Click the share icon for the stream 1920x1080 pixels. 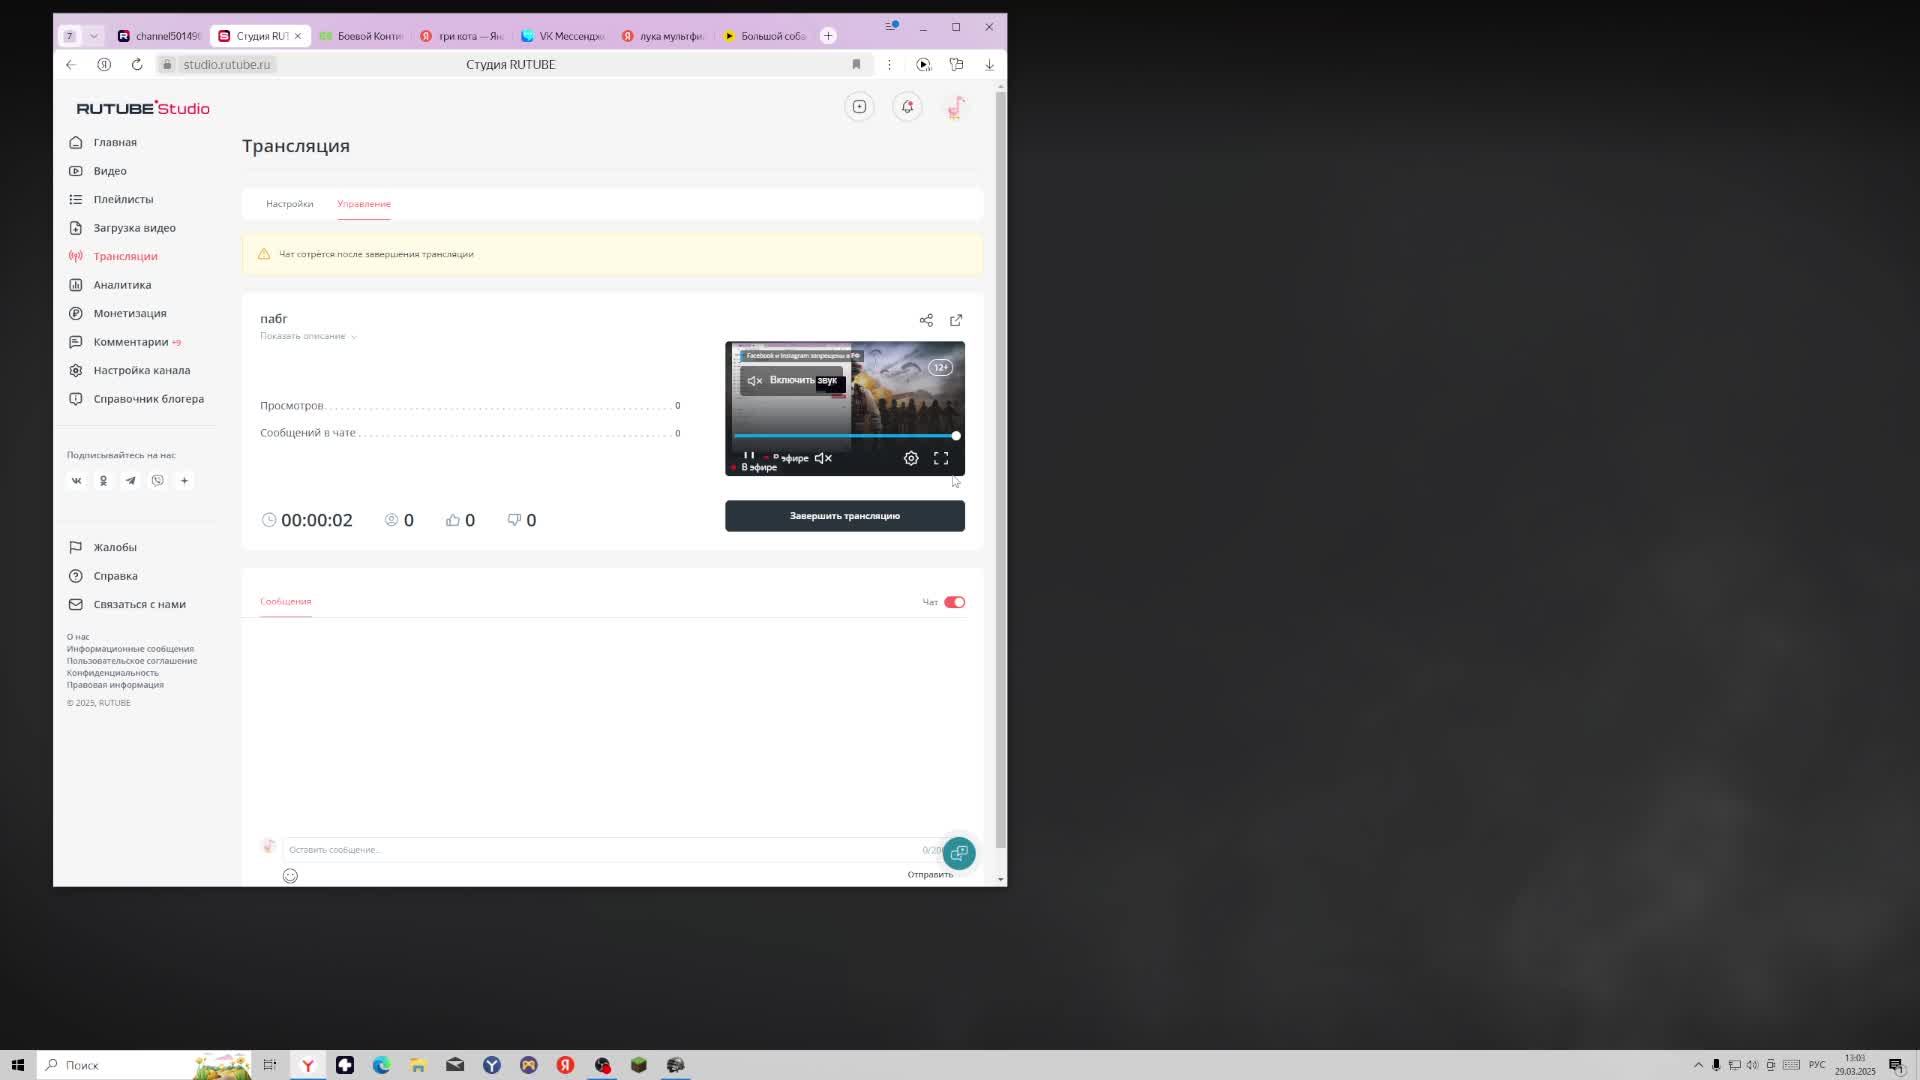(x=926, y=320)
